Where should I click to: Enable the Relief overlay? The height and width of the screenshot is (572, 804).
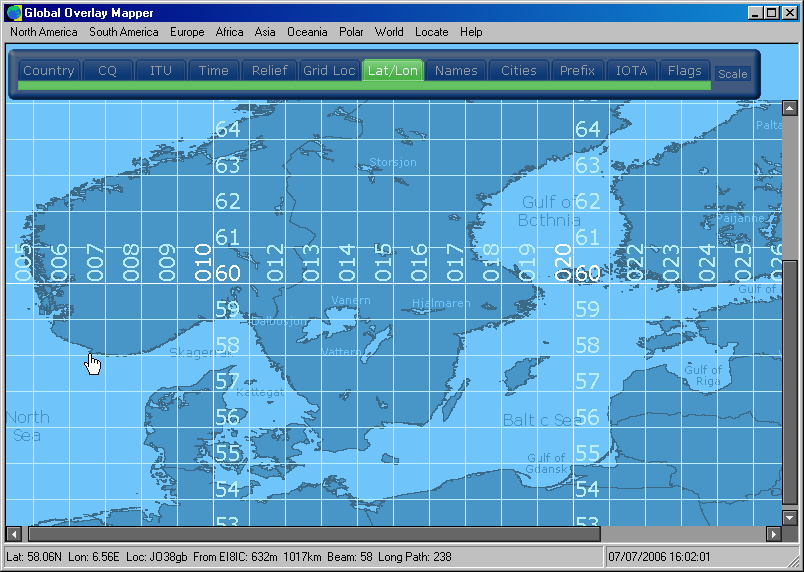269,71
